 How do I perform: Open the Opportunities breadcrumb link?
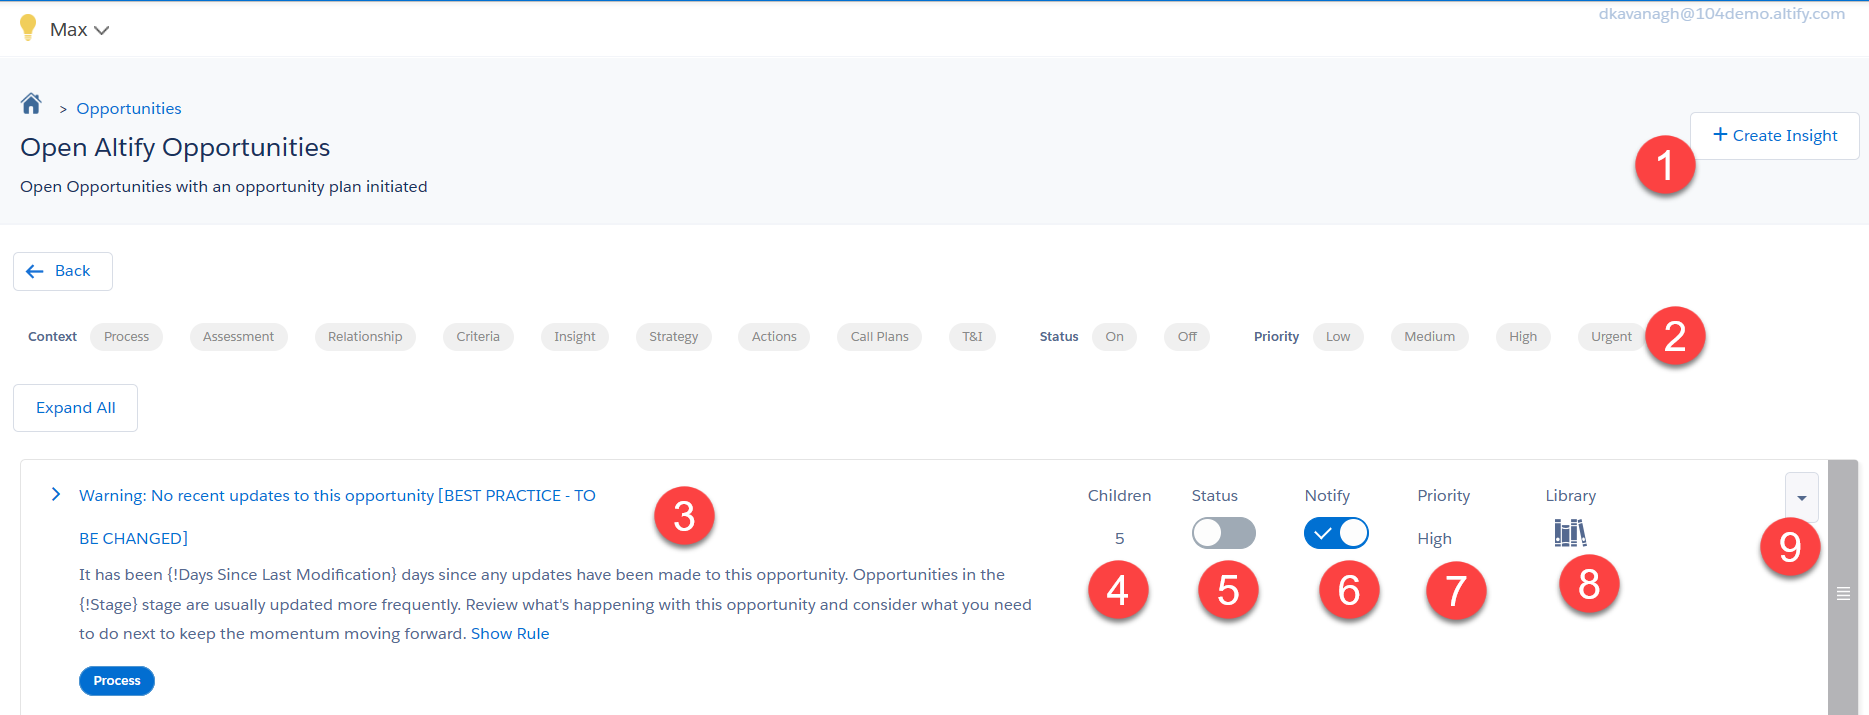[129, 108]
